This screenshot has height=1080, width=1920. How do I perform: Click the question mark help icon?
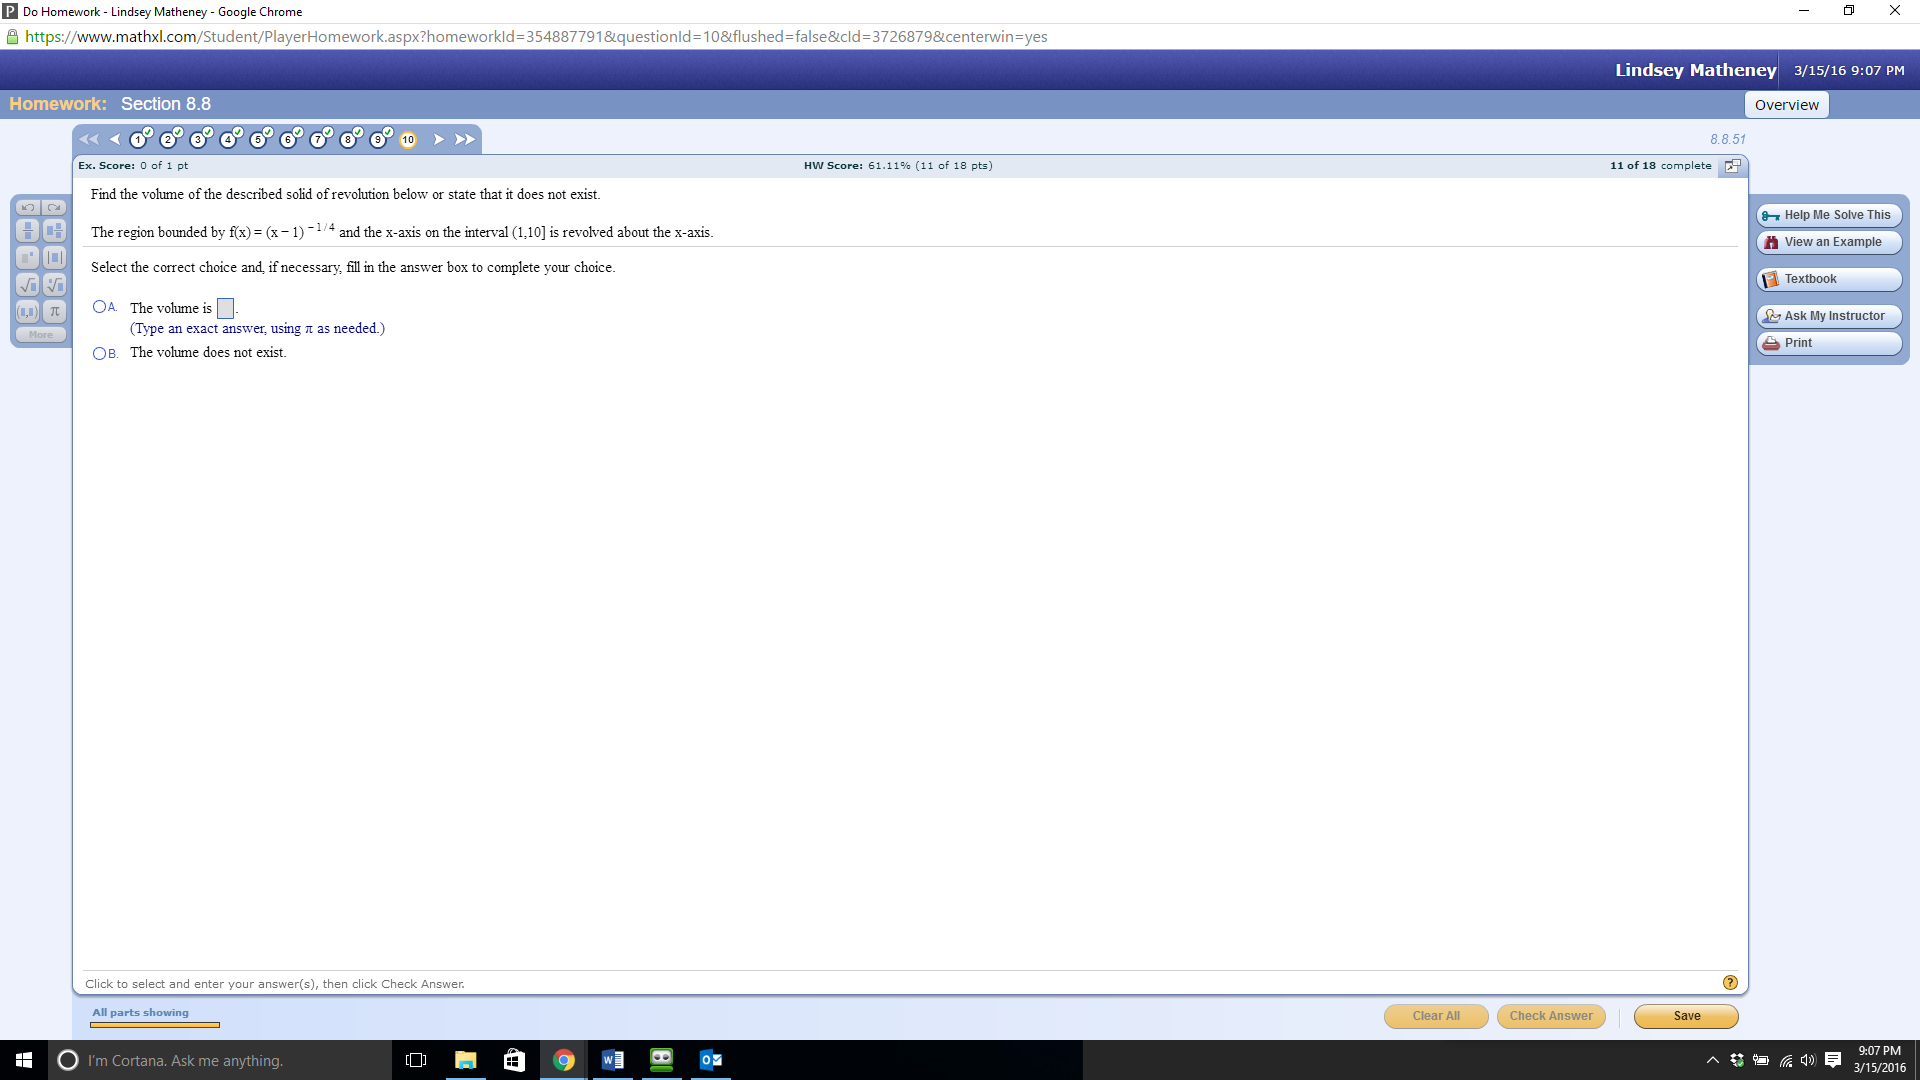pyautogui.click(x=1730, y=982)
